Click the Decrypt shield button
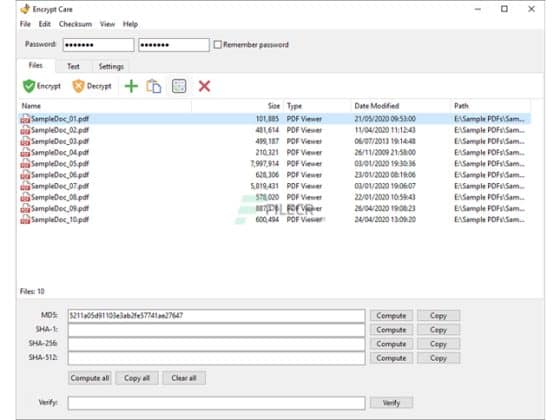The width and height of the screenshot is (560, 420). pyautogui.click(x=92, y=86)
